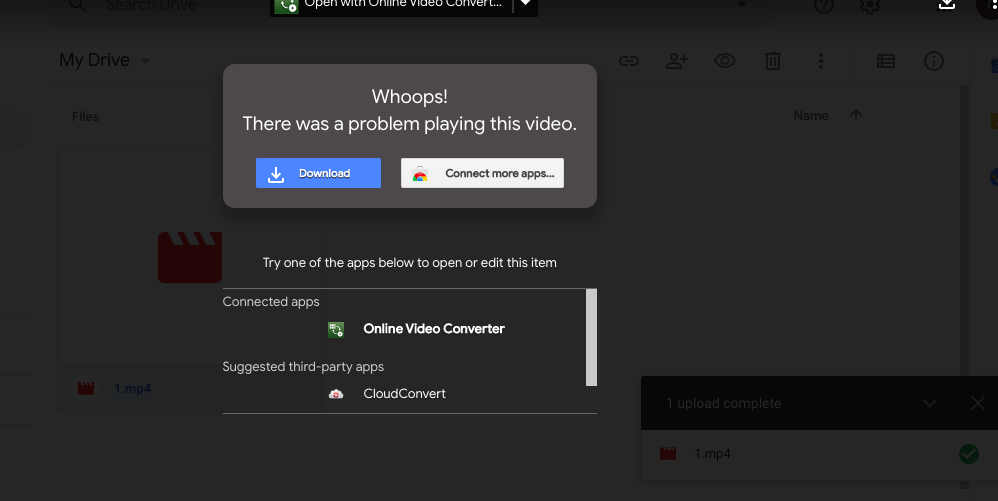Reverse sort order with the arrow
Screen dimensions: 998x501
pyautogui.click(x=856, y=115)
